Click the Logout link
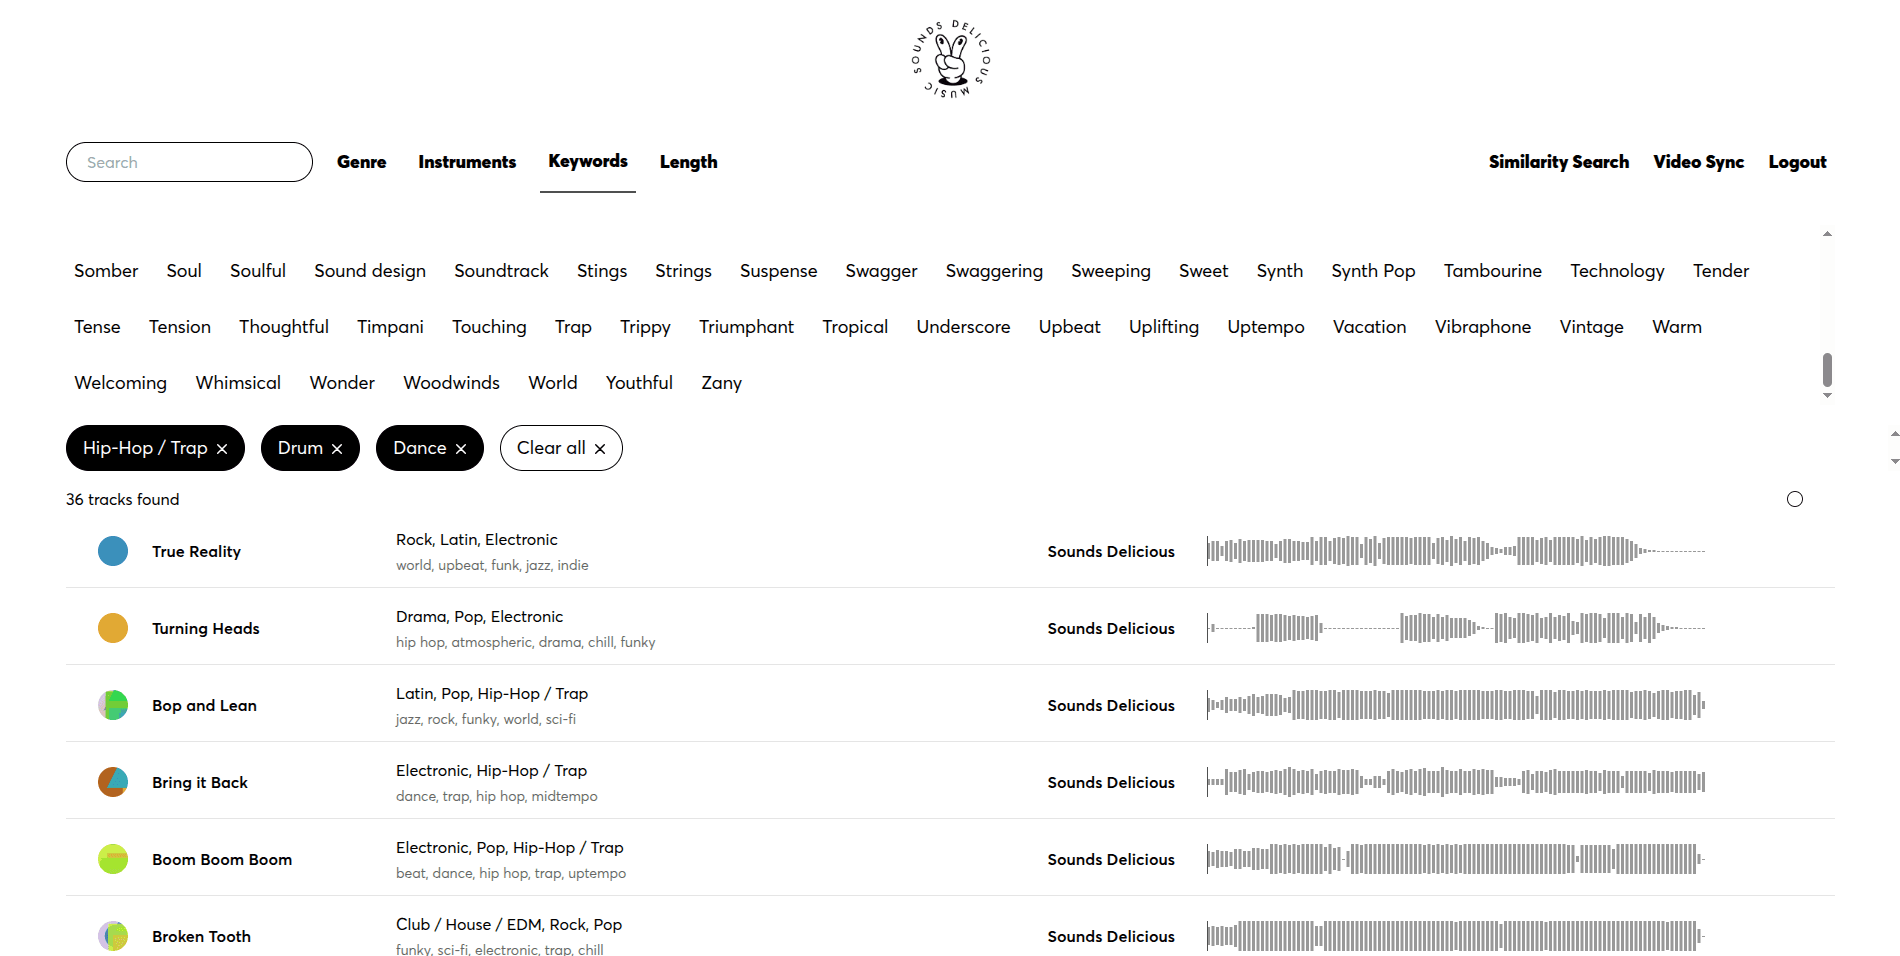 [1797, 161]
